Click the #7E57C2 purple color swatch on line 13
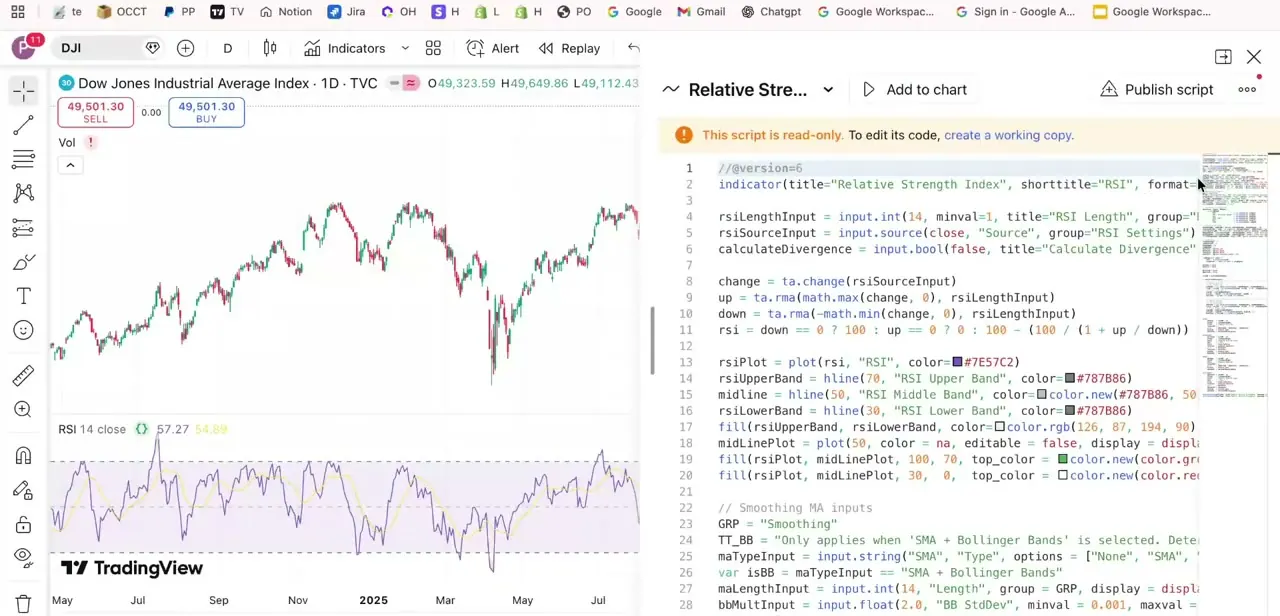 tap(958, 362)
